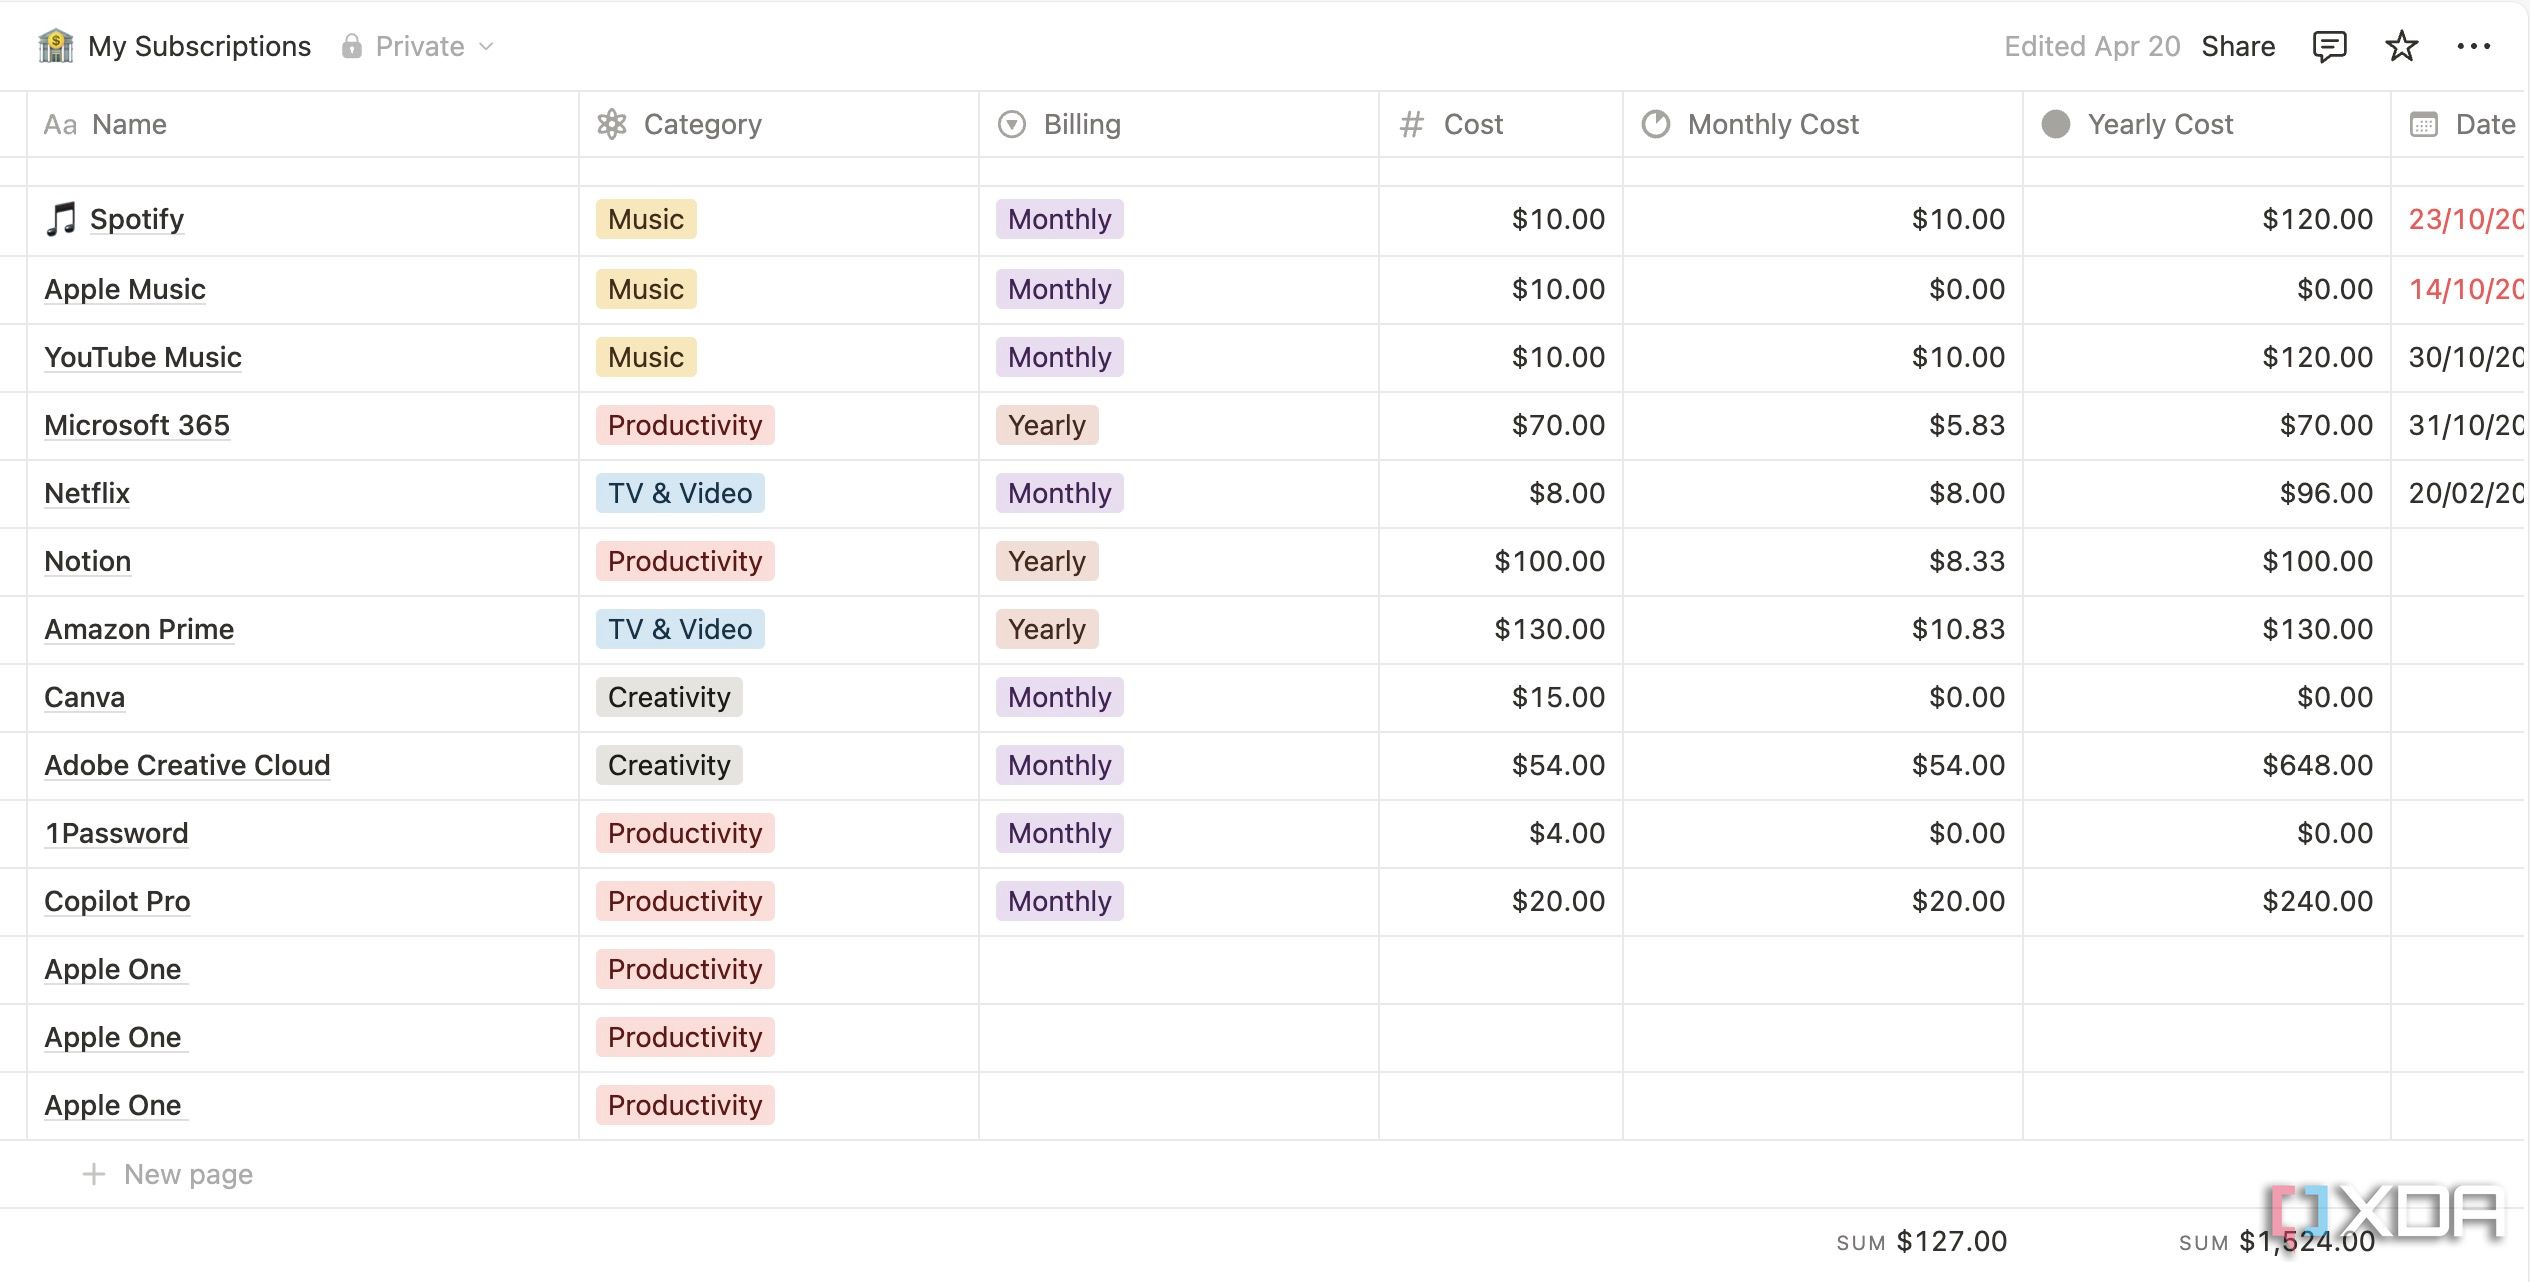Select the Monthly billing tag for Copilot Pro
Image resolution: width=2530 pixels, height=1282 pixels.
click(x=1060, y=901)
